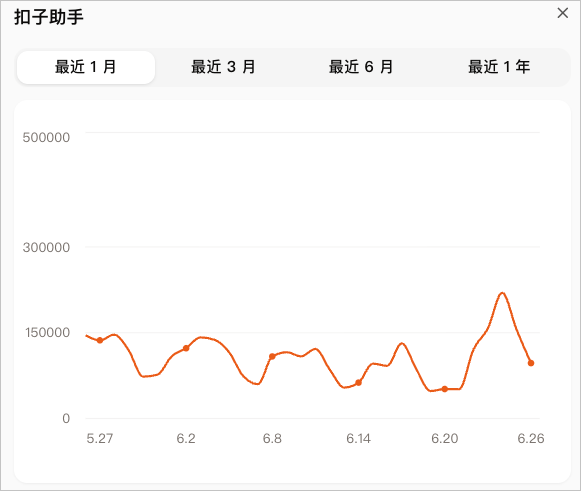This screenshot has height=491, width=581.
Task: Select the orange dot above 6.8
Action: coord(272,356)
